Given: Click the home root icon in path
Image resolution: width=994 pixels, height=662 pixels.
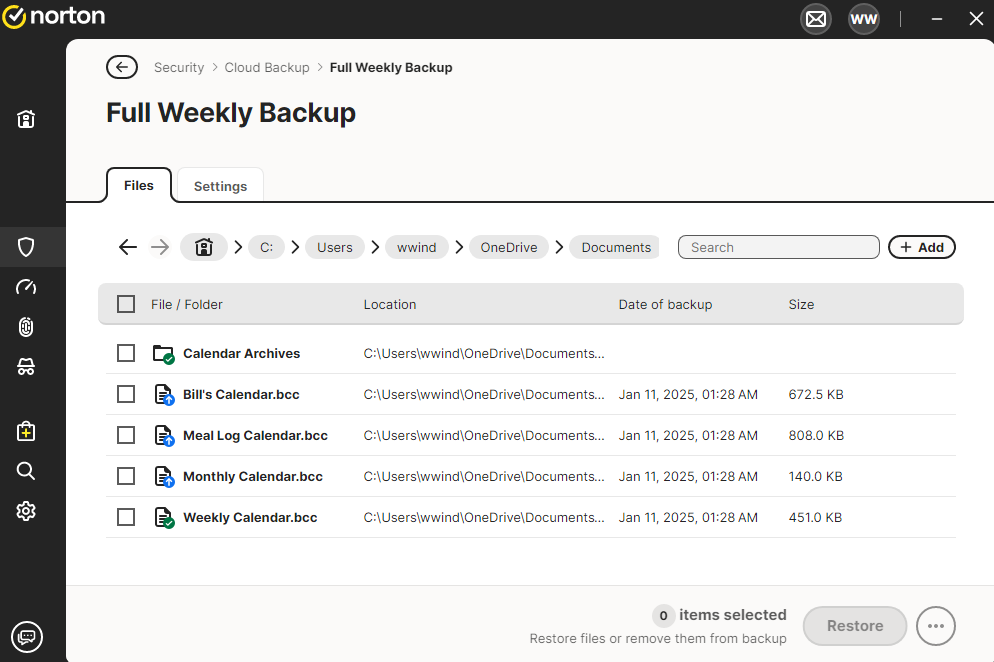Looking at the screenshot, I should (x=204, y=247).
